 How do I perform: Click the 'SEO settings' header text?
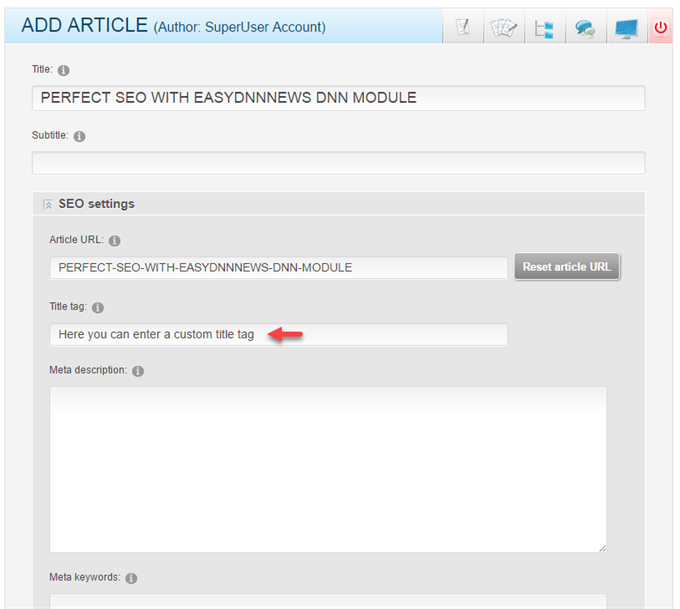96,204
